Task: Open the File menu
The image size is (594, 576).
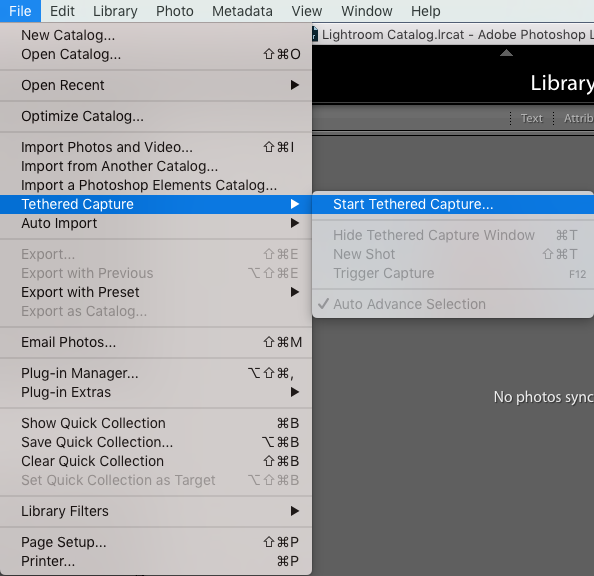Action: coord(20,11)
